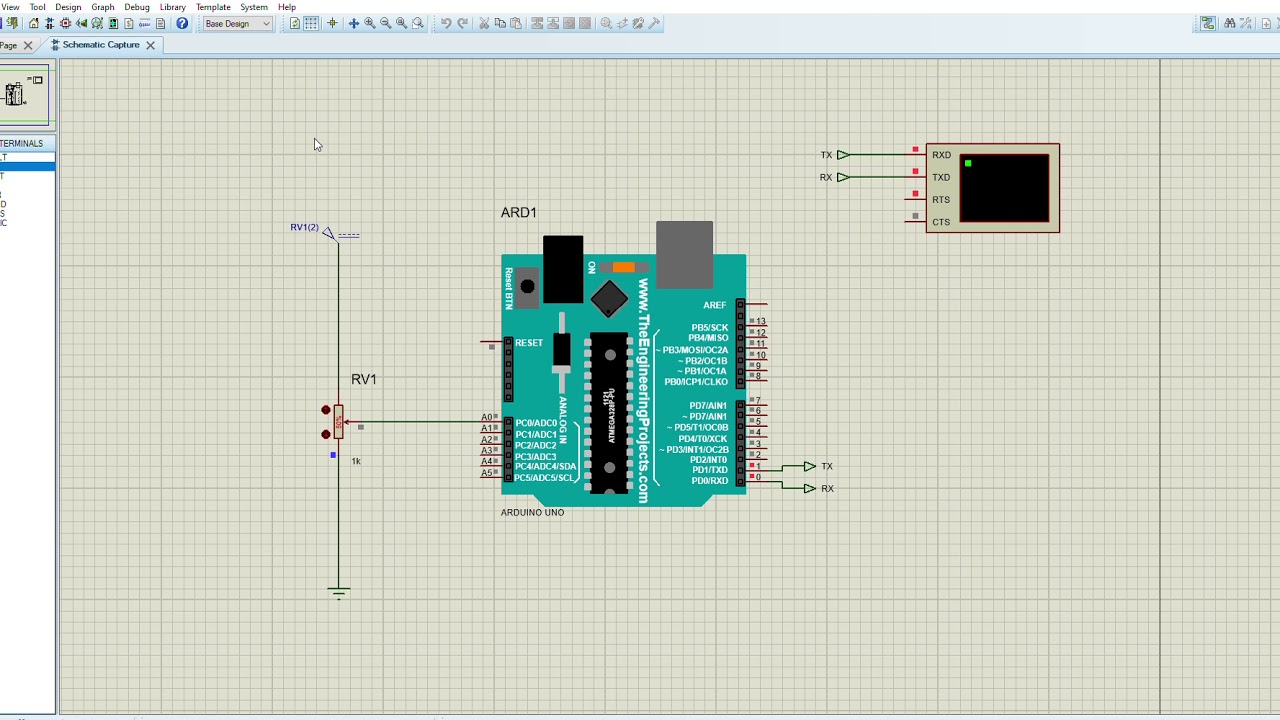Click the Block Move icon
This screenshot has height=720, width=1280.
coord(553,23)
